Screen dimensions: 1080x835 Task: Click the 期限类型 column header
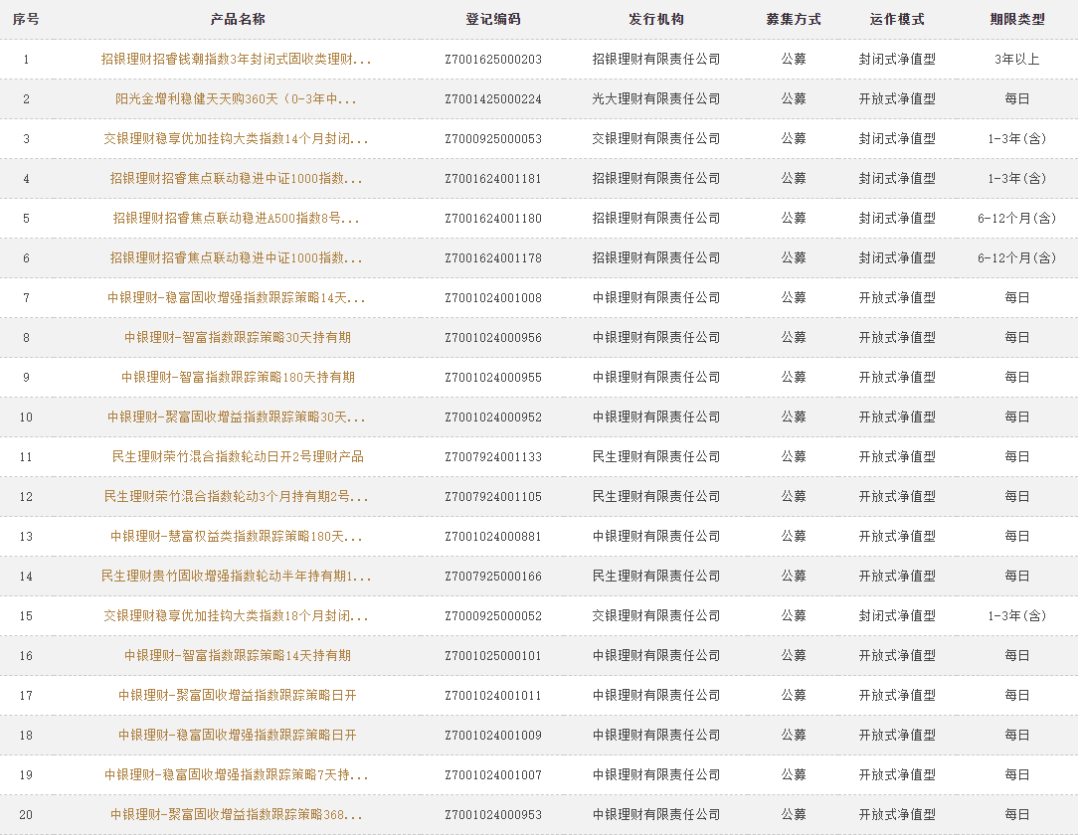click(x=1016, y=20)
